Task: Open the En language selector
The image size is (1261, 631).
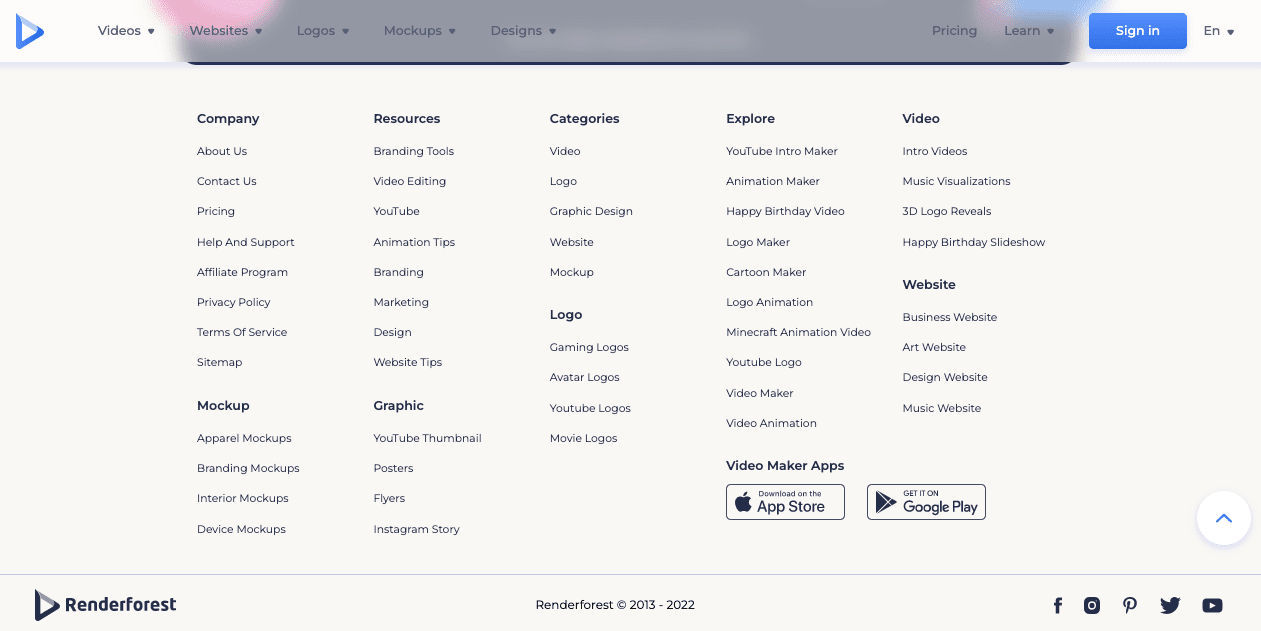Action: [x=1218, y=31]
